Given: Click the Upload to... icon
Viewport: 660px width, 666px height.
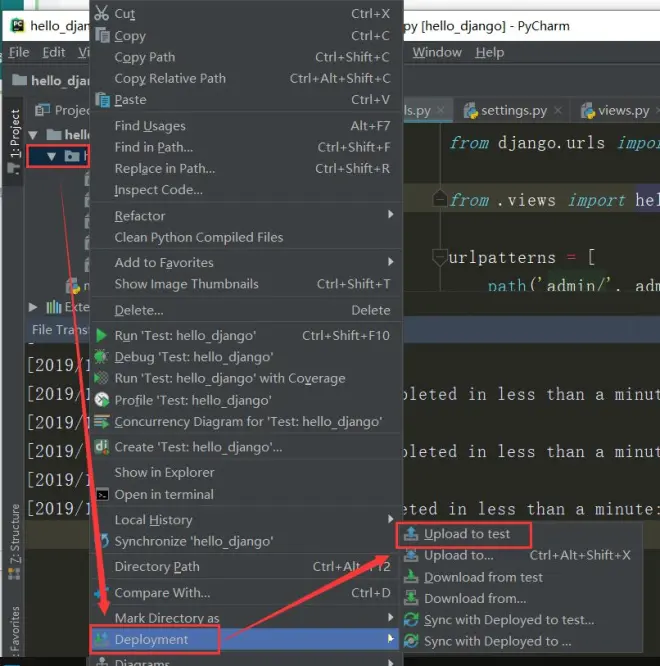Looking at the screenshot, I should (x=411, y=555).
